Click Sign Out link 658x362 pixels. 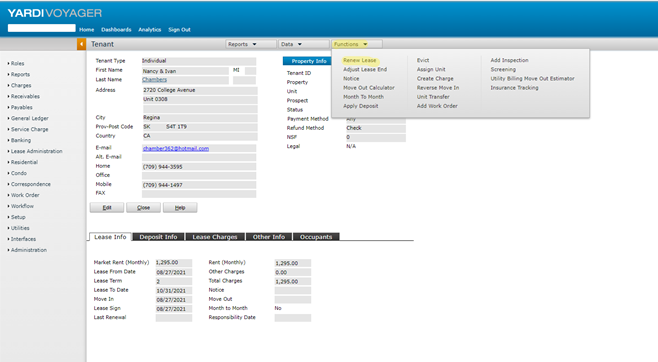pyautogui.click(x=179, y=30)
